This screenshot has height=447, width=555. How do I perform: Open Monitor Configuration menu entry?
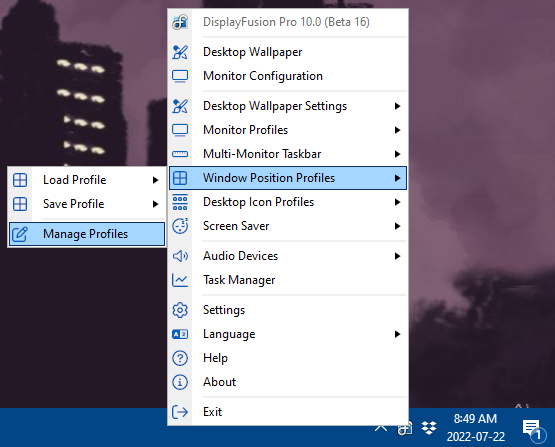click(288, 76)
